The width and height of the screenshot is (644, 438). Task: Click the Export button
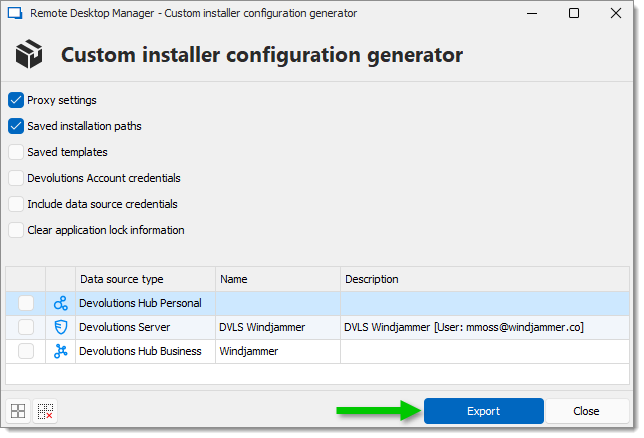coord(484,411)
